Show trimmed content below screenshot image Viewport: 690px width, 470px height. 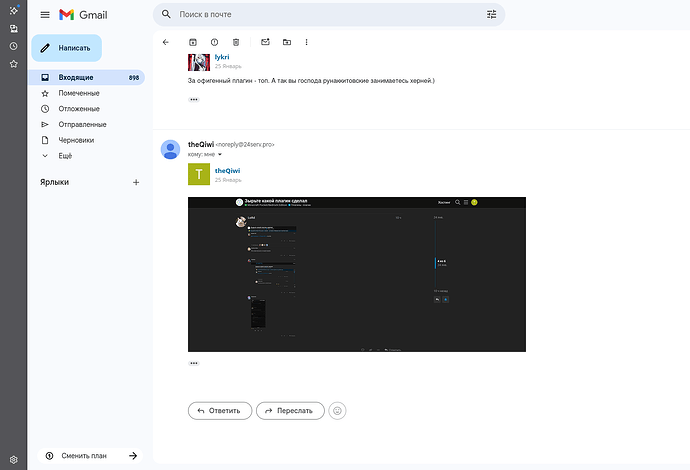[194, 363]
